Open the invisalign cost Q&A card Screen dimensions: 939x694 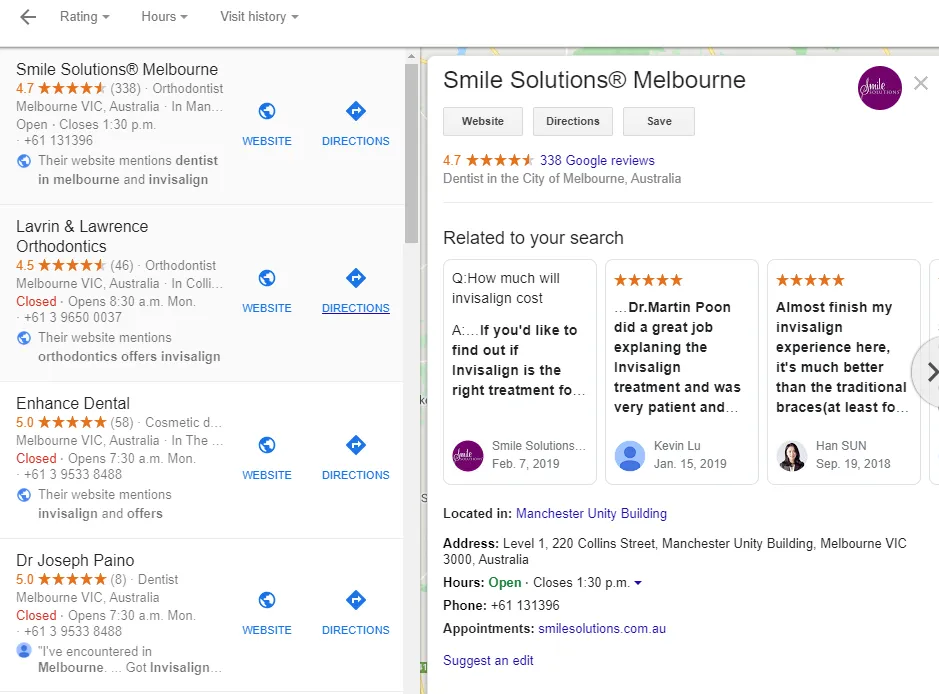520,371
